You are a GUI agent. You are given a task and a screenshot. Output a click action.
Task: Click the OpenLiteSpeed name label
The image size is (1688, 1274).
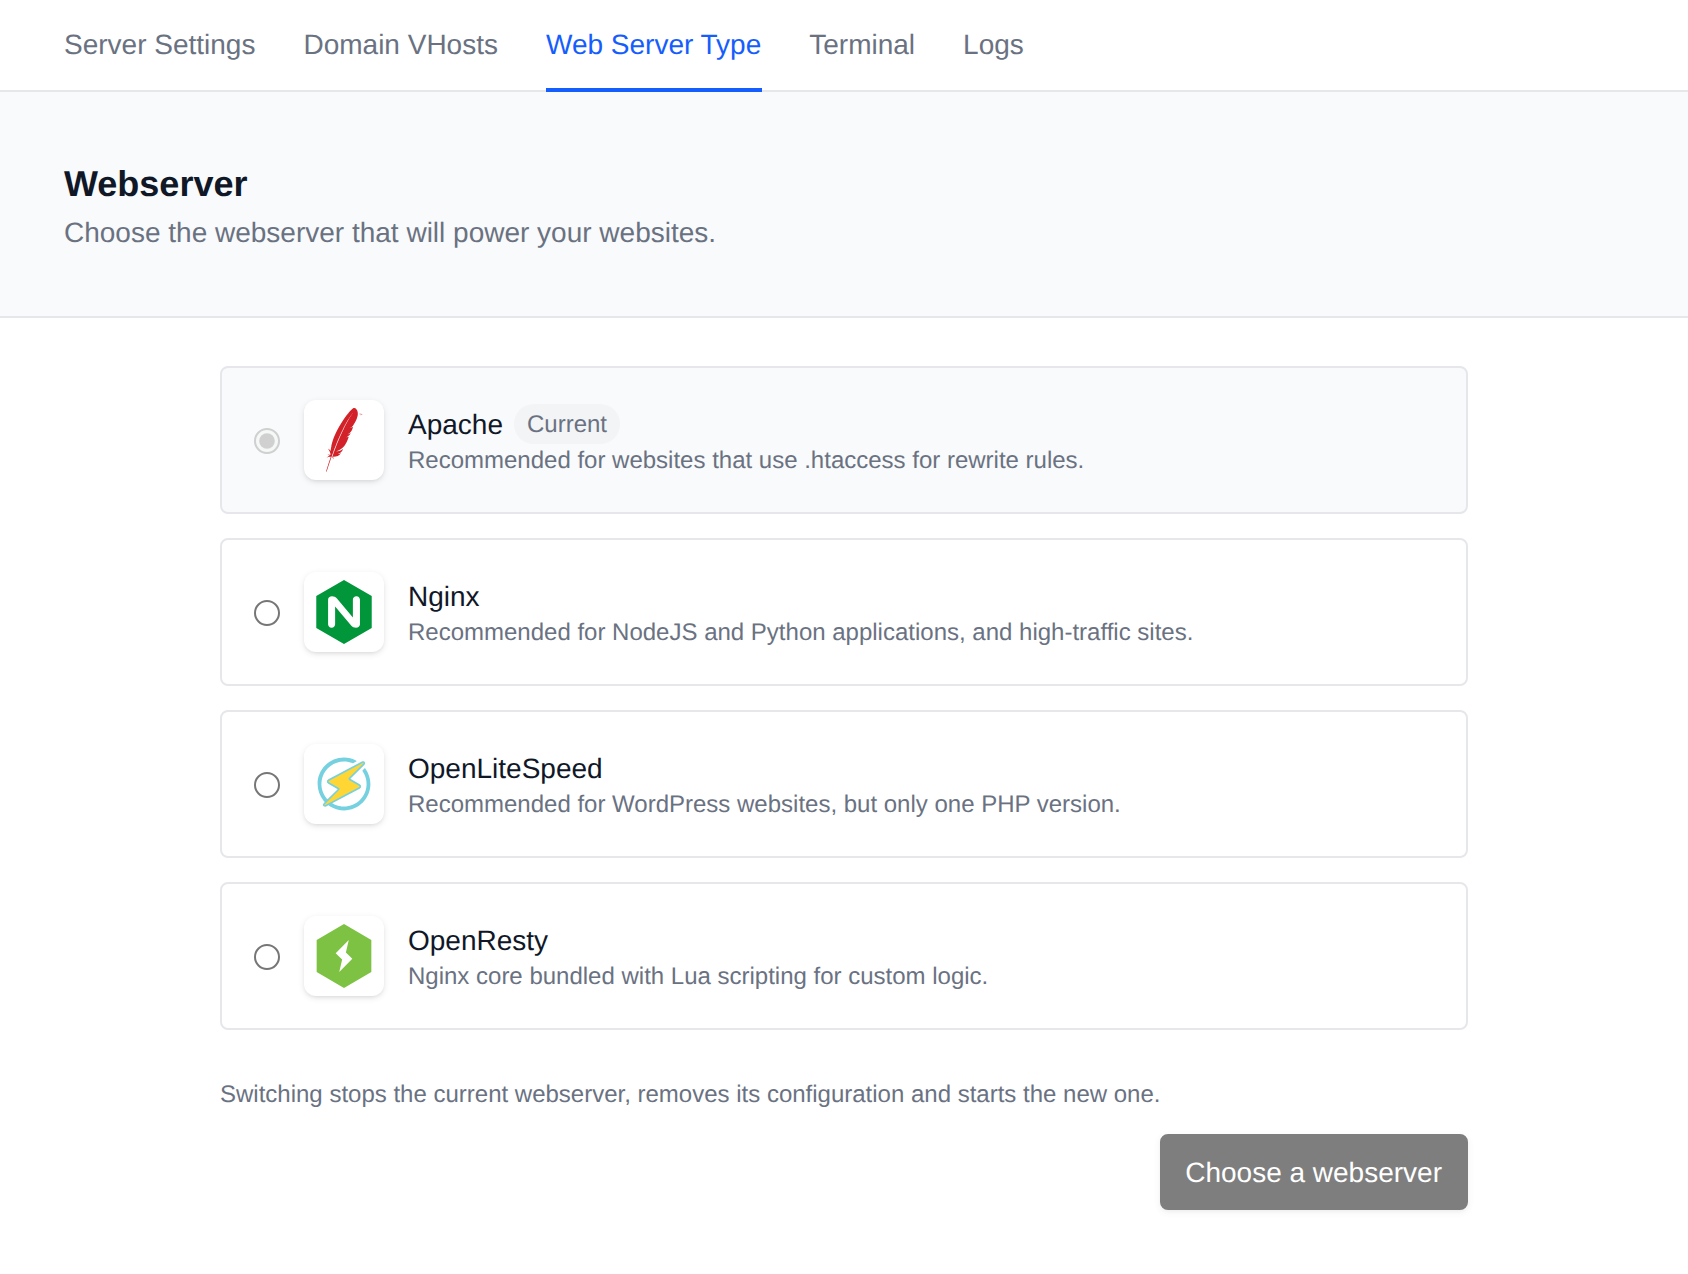505,768
